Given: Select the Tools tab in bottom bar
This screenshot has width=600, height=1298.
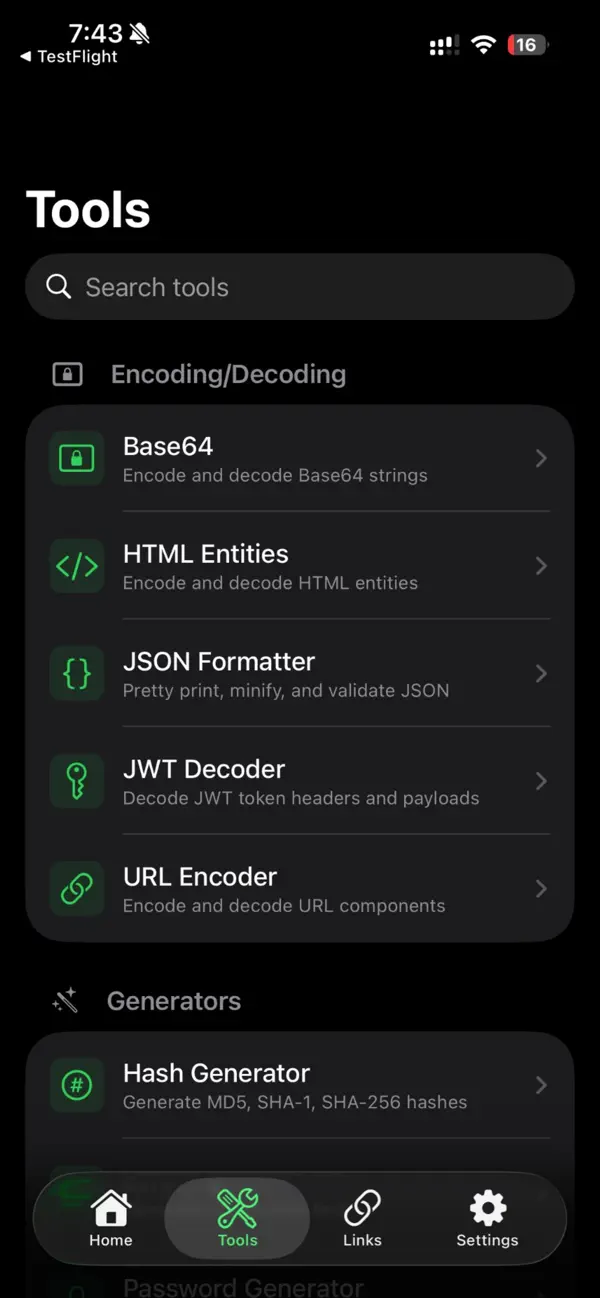Looking at the screenshot, I should click(236, 1218).
